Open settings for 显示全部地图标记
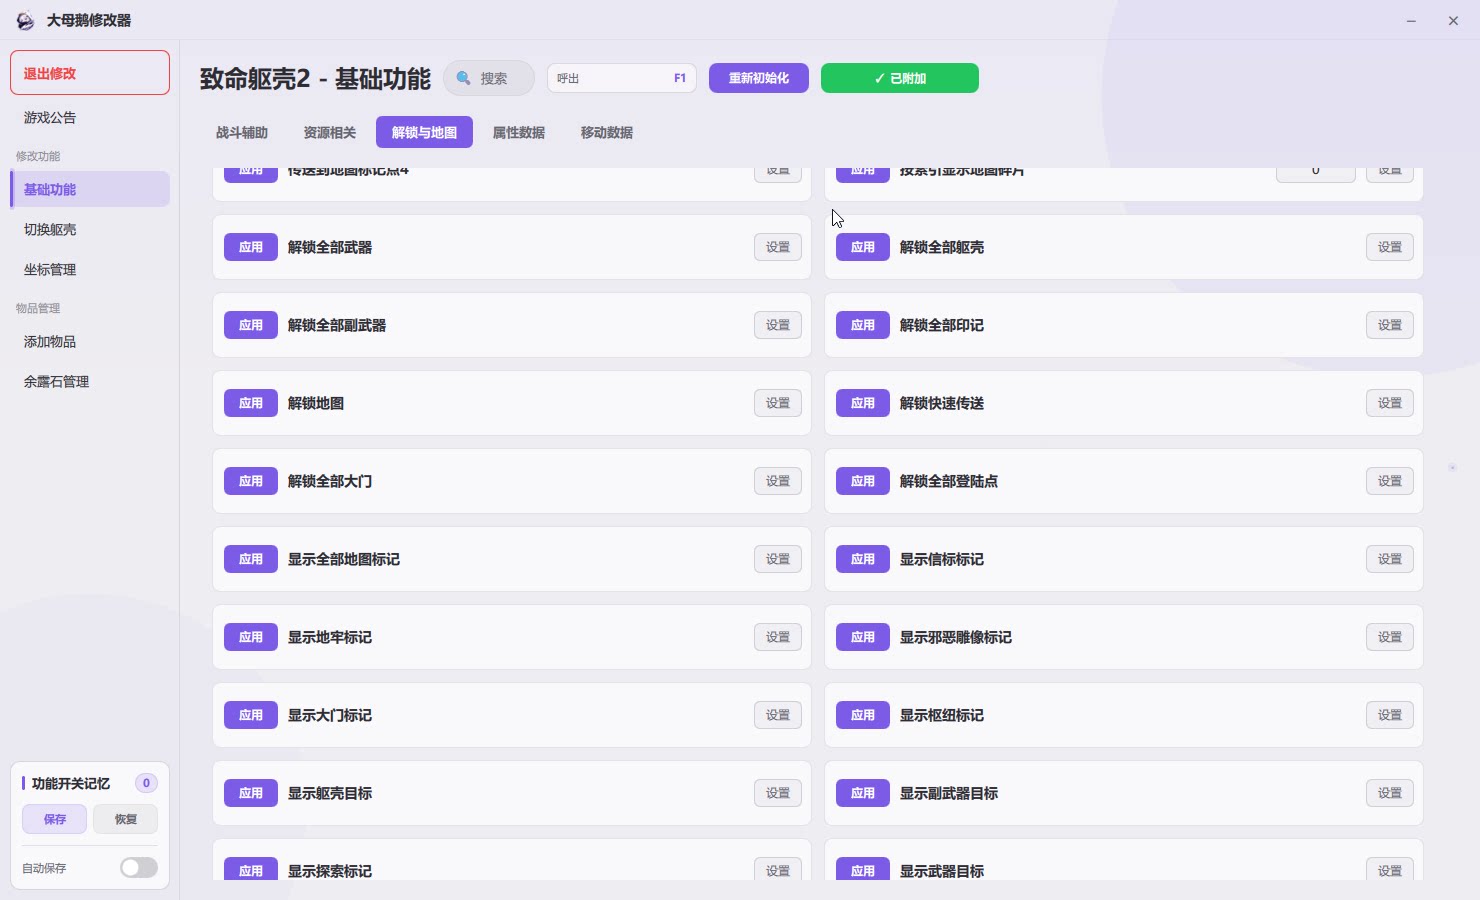This screenshot has width=1480, height=900. (778, 559)
